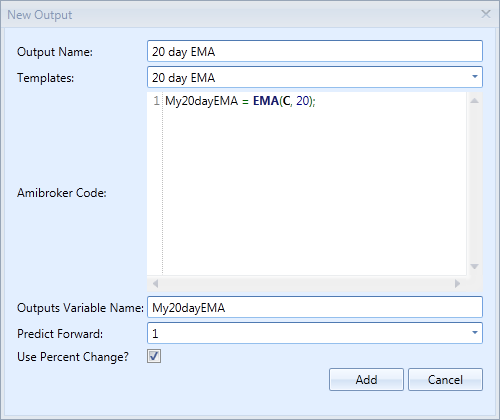This screenshot has height=420, width=500.
Task: Click the horizontal scrollbar track under code
Action: click(x=306, y=284)
